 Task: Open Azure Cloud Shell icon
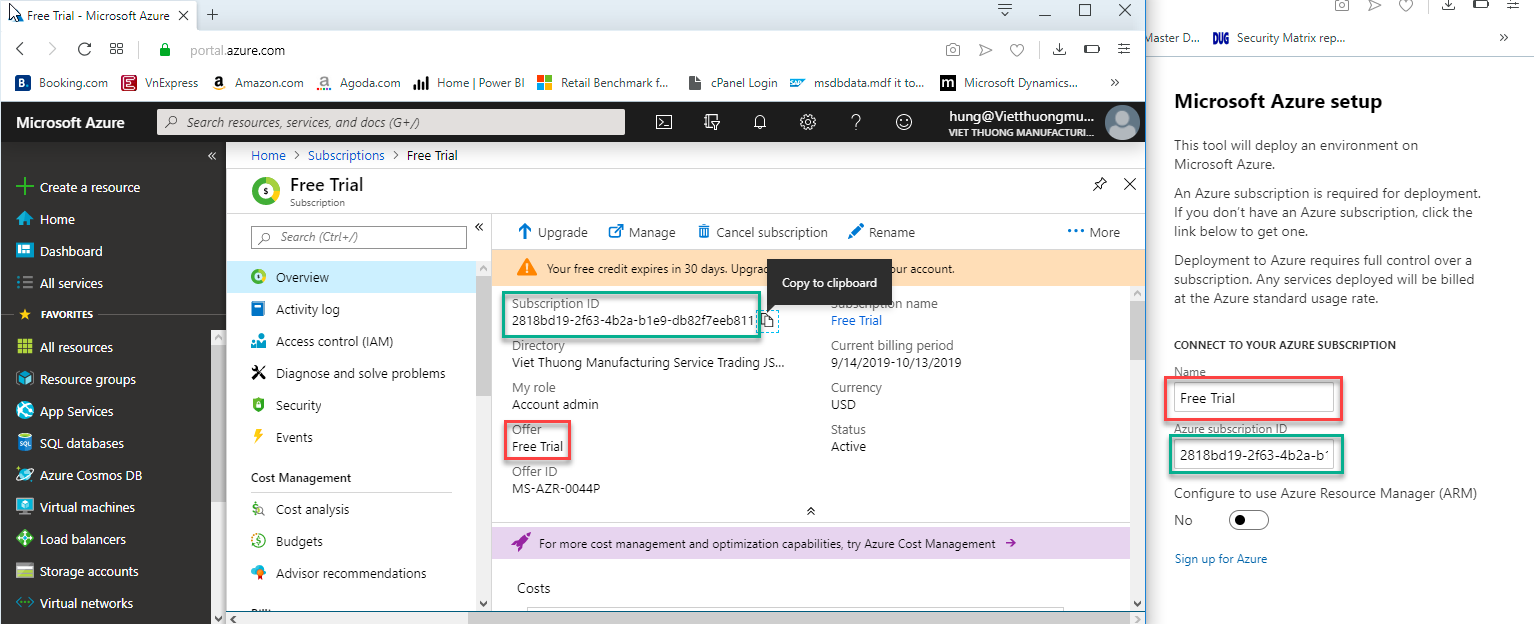click(x=663, y=122)
